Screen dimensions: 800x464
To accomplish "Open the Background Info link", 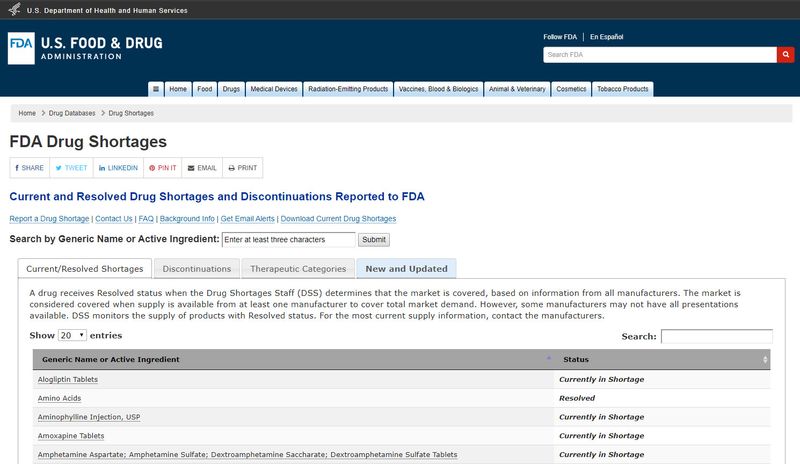I will click(187, 218).
